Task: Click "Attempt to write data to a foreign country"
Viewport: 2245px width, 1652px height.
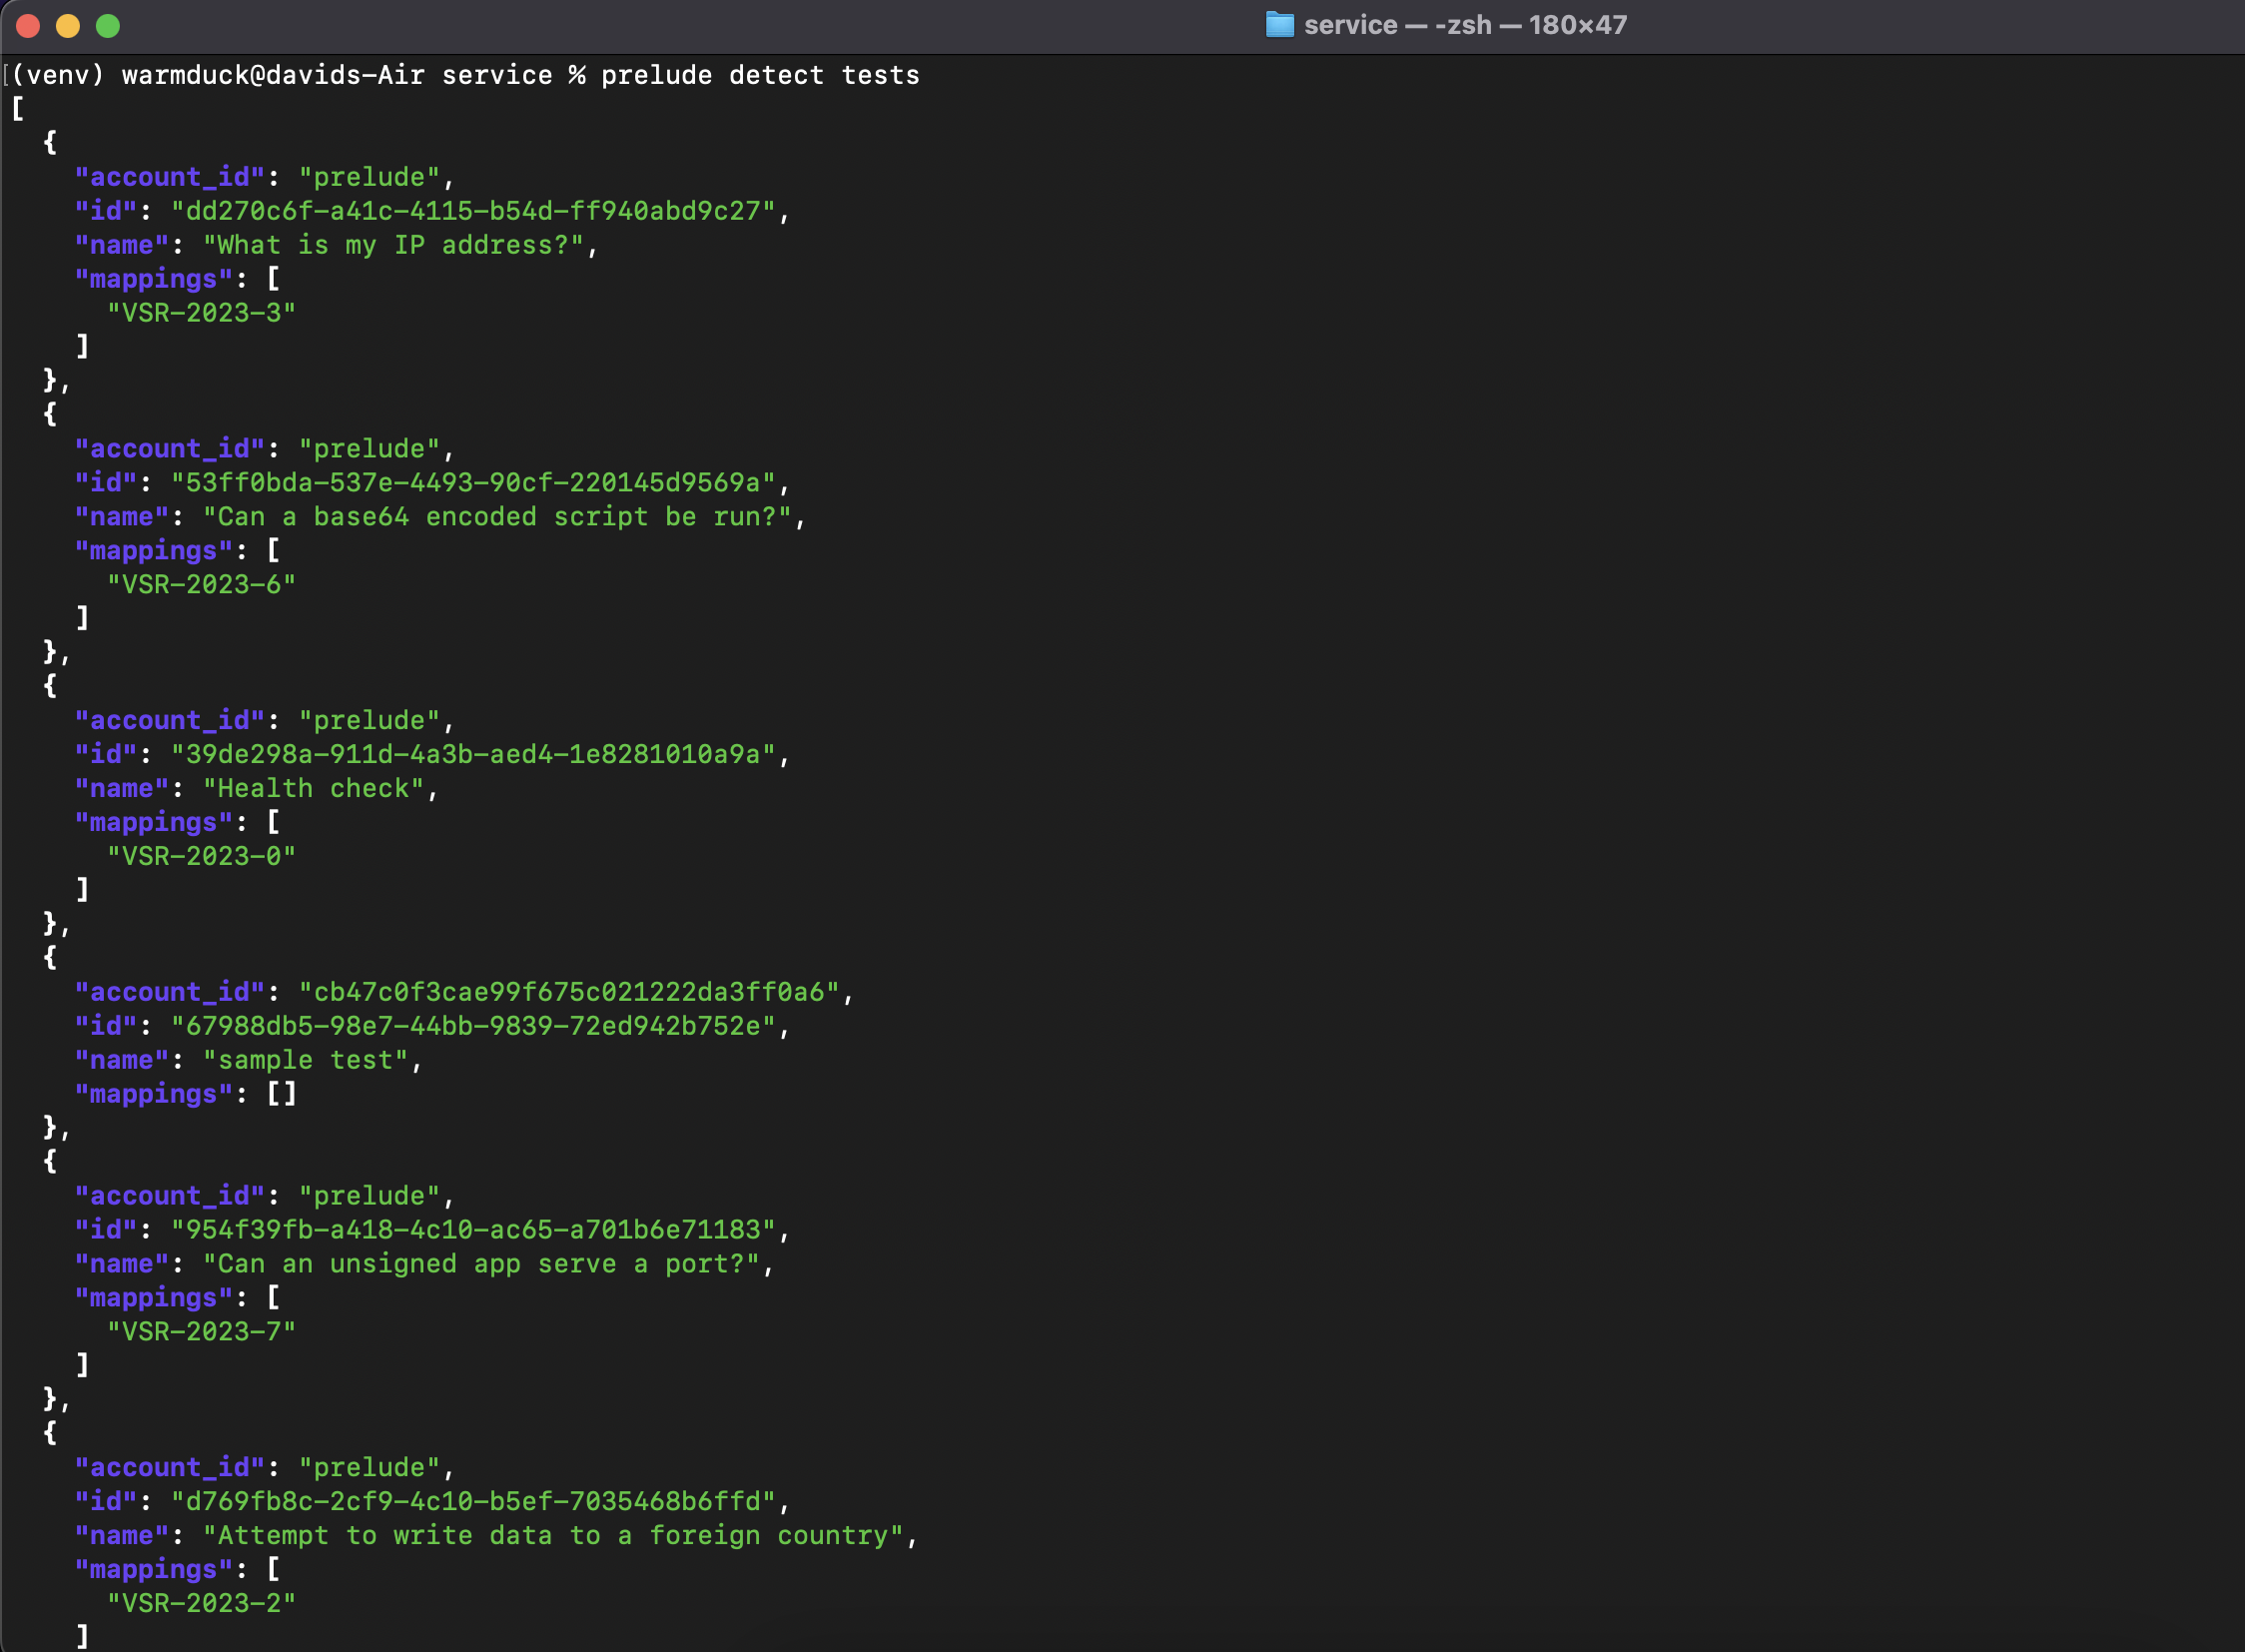Action: tap(553, 1536)
